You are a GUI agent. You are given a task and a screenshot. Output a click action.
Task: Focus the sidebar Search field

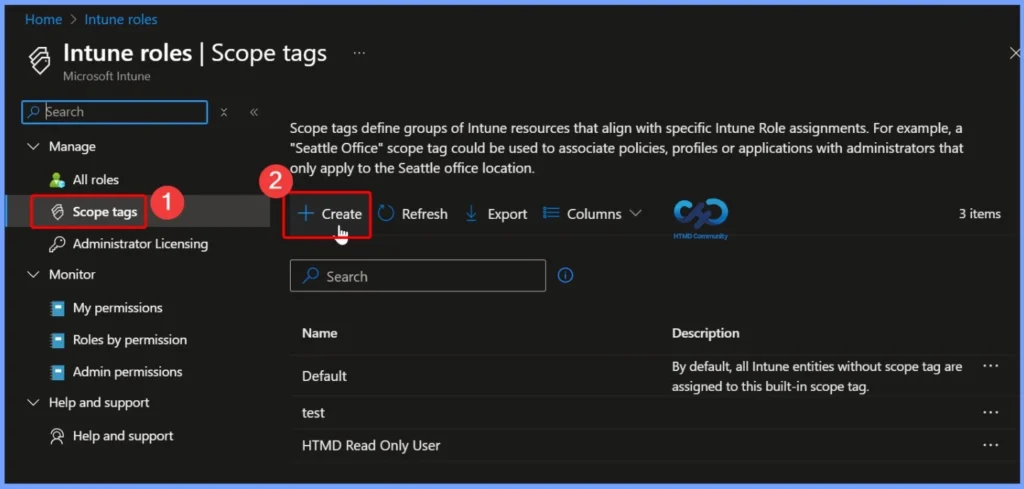115,112
